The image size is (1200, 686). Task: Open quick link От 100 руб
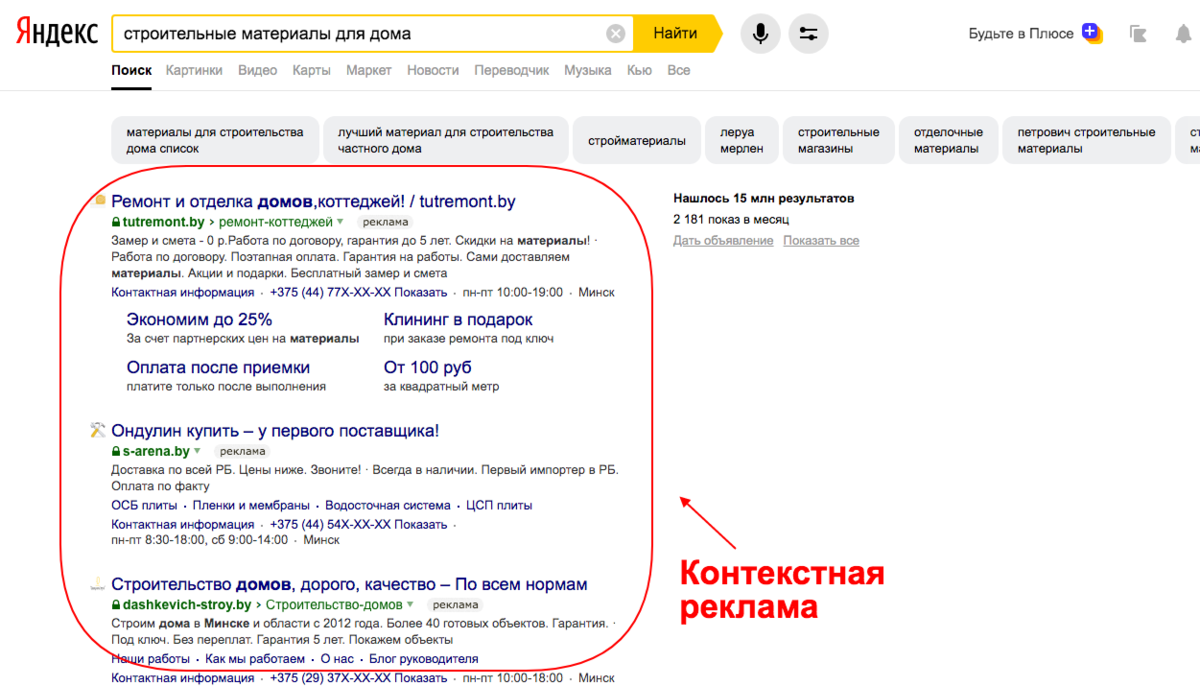coord(428,367)
